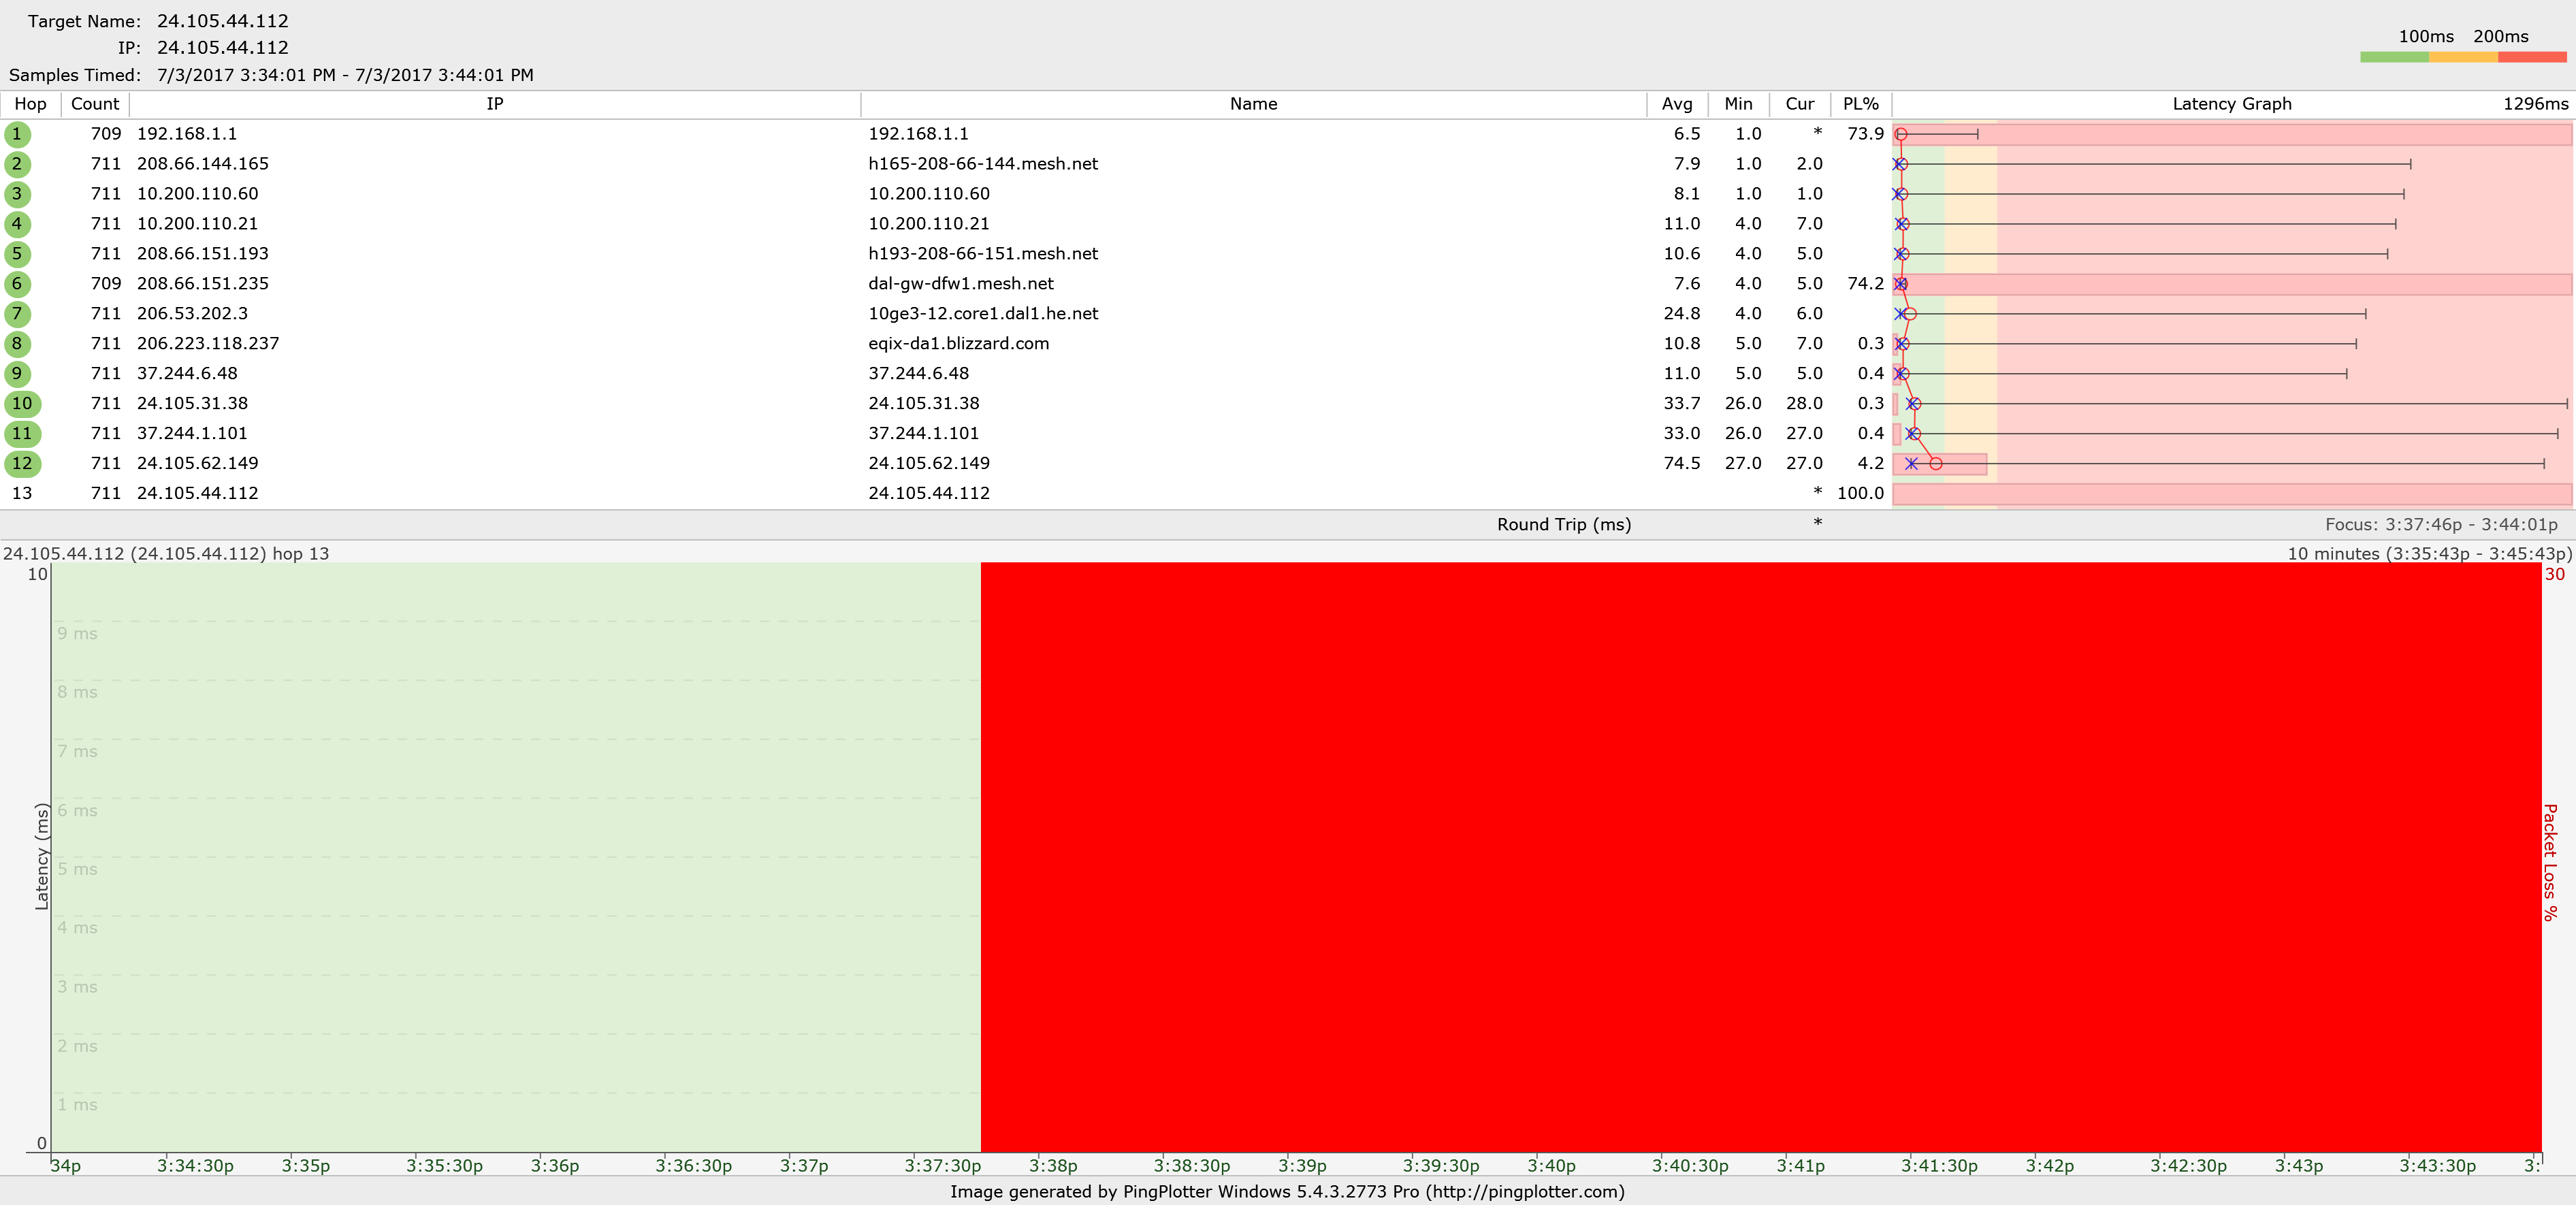Click the green hop 9 circle
This screenshot has height=1205, width=2576.
[17, 374]
